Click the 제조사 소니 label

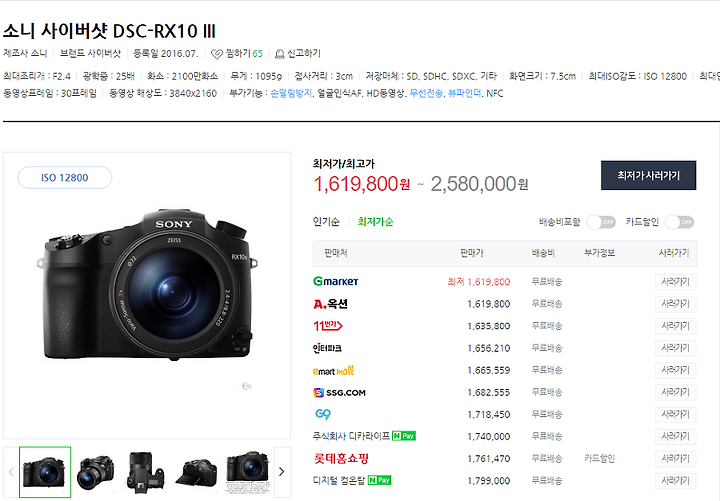pos(25,54)
